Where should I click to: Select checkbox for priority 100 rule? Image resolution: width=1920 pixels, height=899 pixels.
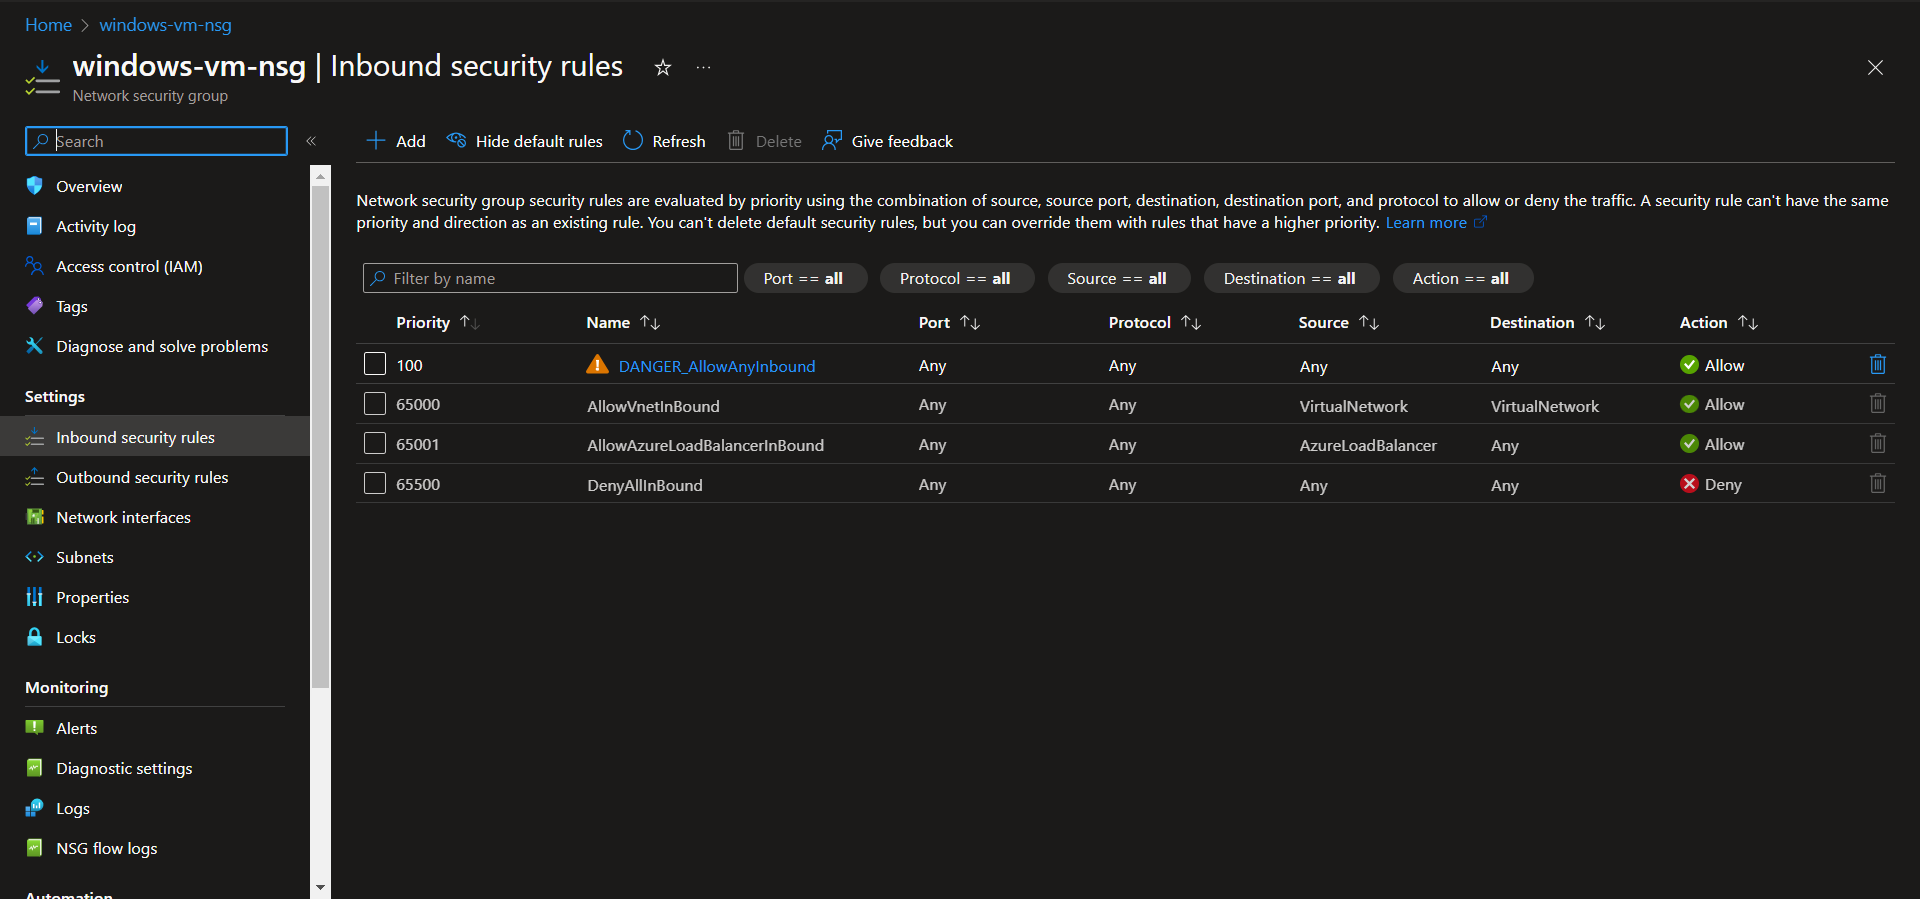[375, 364]
